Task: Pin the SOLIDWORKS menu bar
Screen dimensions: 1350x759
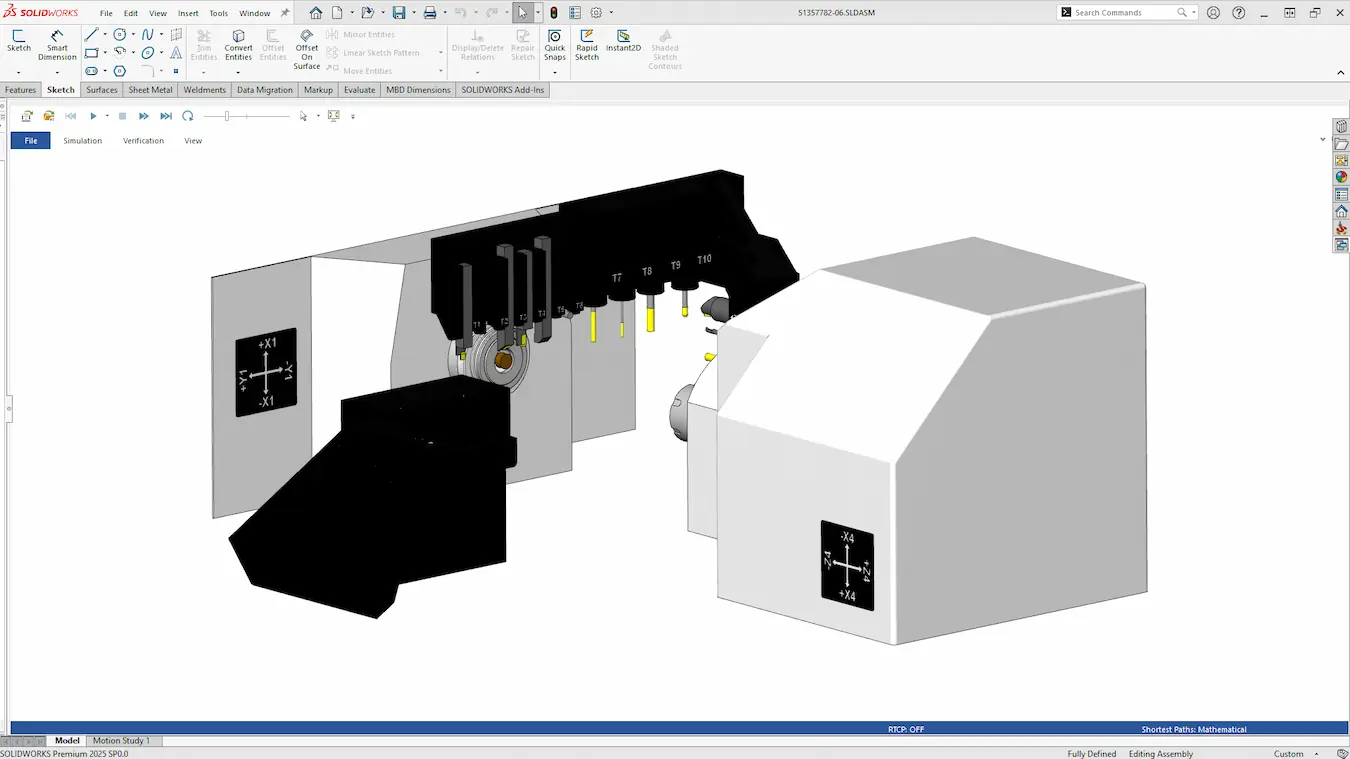Action: click(285, 13)
